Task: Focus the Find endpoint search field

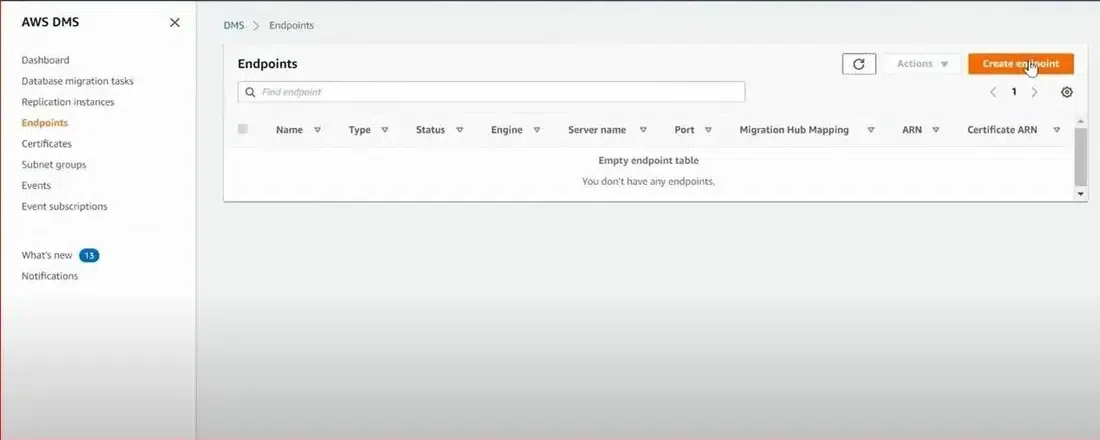Action: [491, 92]
